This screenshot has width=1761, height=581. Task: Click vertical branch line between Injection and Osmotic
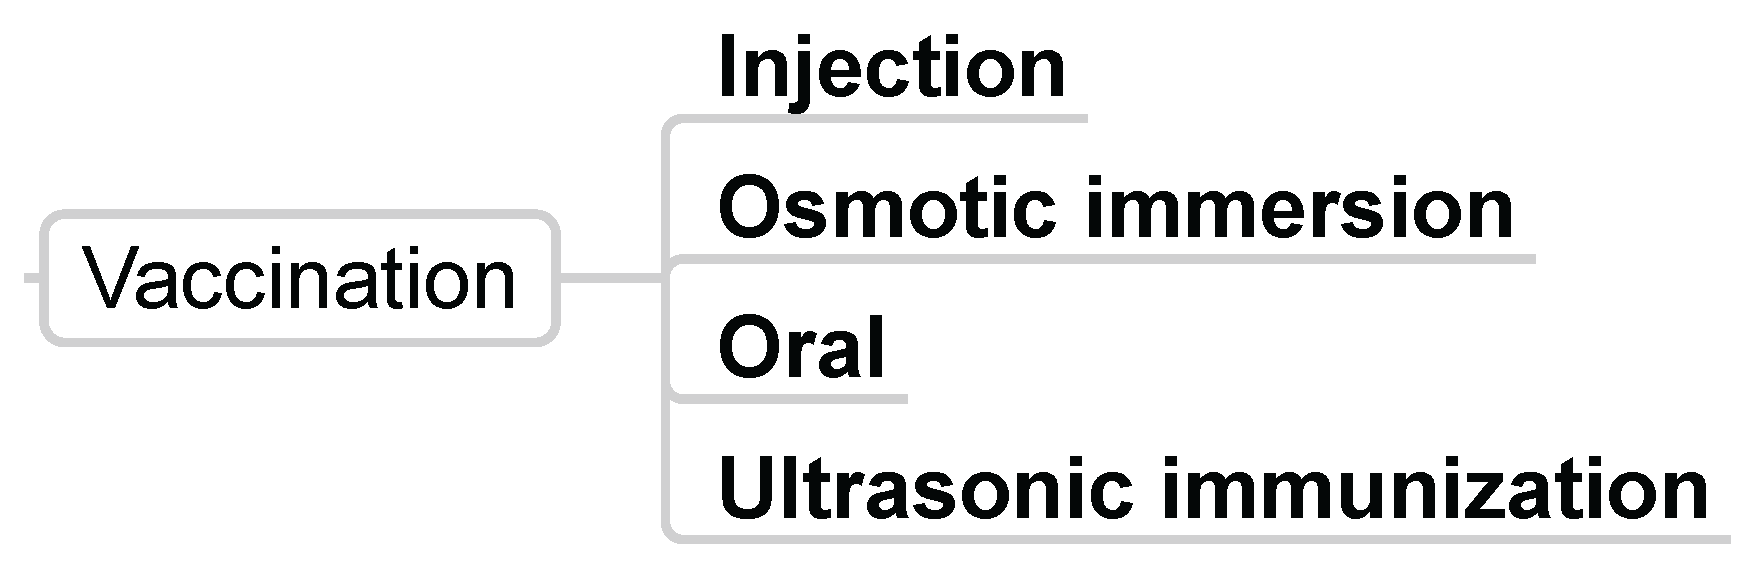[x=666, y=190]
